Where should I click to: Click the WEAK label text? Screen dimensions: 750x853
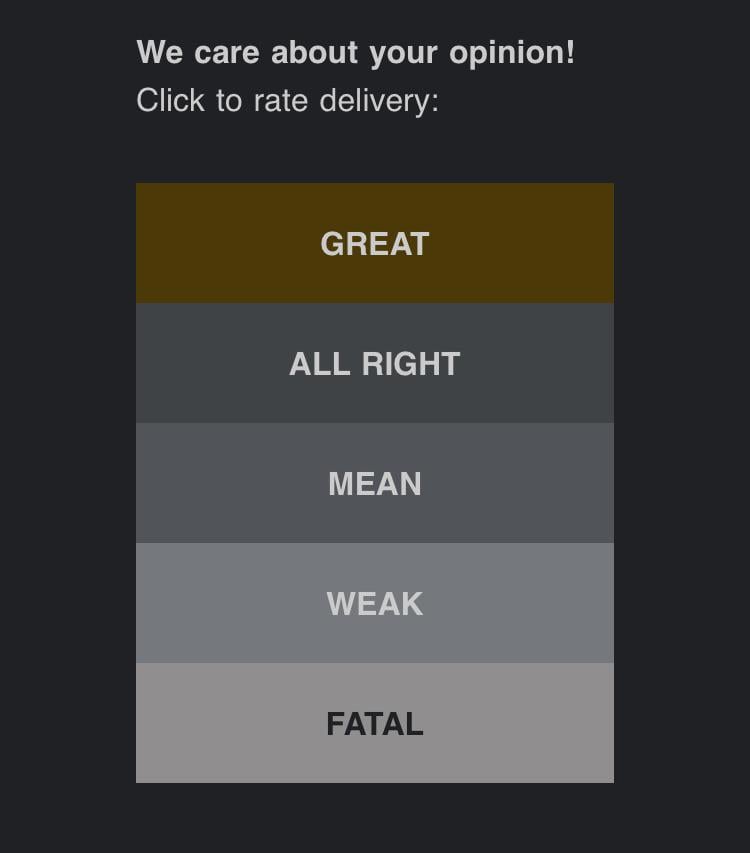point(375,604)
